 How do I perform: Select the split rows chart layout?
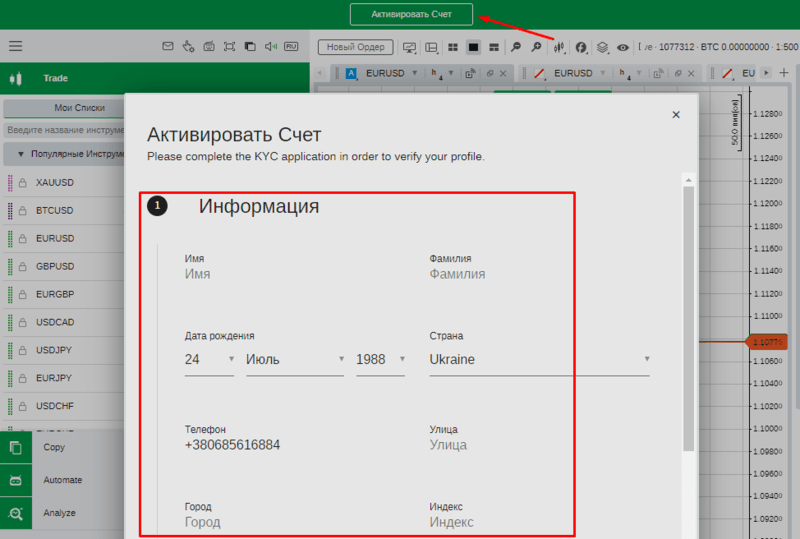(x=494, y=47)
